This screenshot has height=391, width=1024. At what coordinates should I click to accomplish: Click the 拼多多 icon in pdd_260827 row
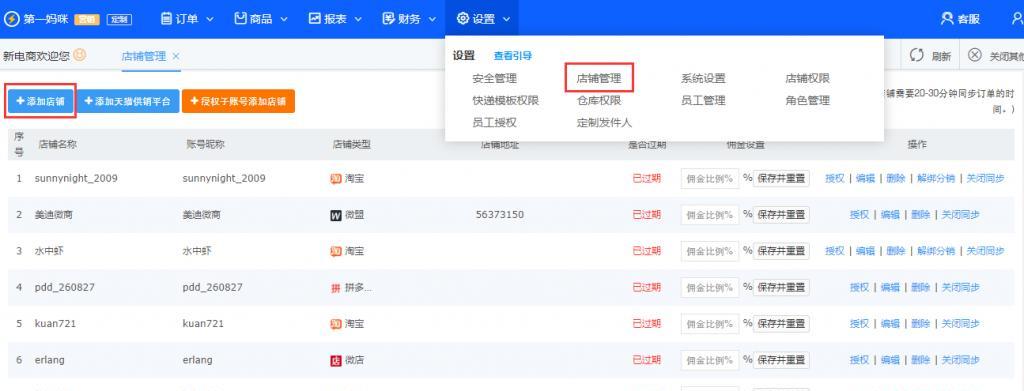[x=336, y=287]
